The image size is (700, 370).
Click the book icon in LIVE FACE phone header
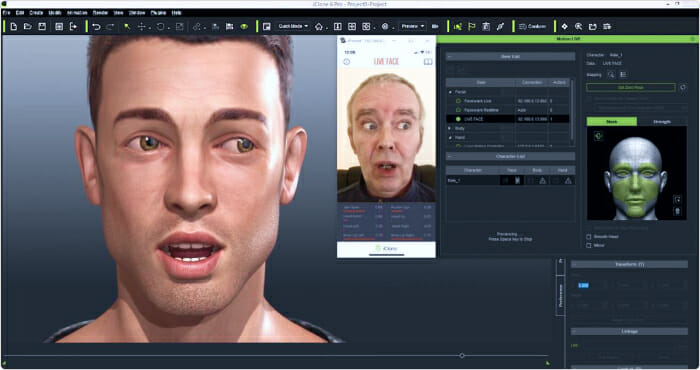[x=428, y=62]
